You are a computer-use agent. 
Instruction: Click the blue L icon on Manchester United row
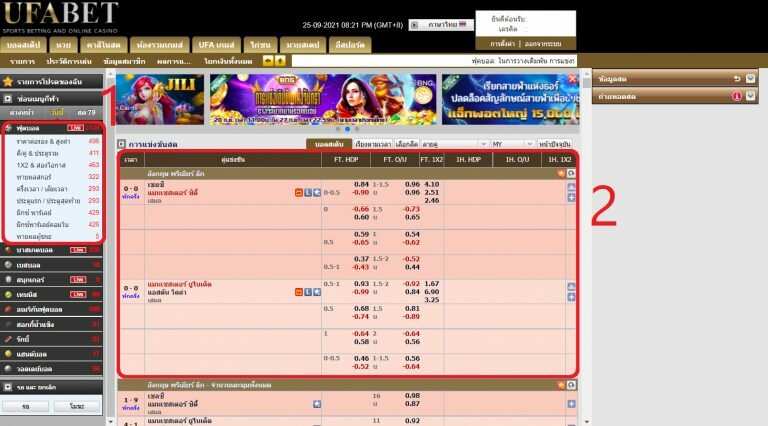(308, 292)
